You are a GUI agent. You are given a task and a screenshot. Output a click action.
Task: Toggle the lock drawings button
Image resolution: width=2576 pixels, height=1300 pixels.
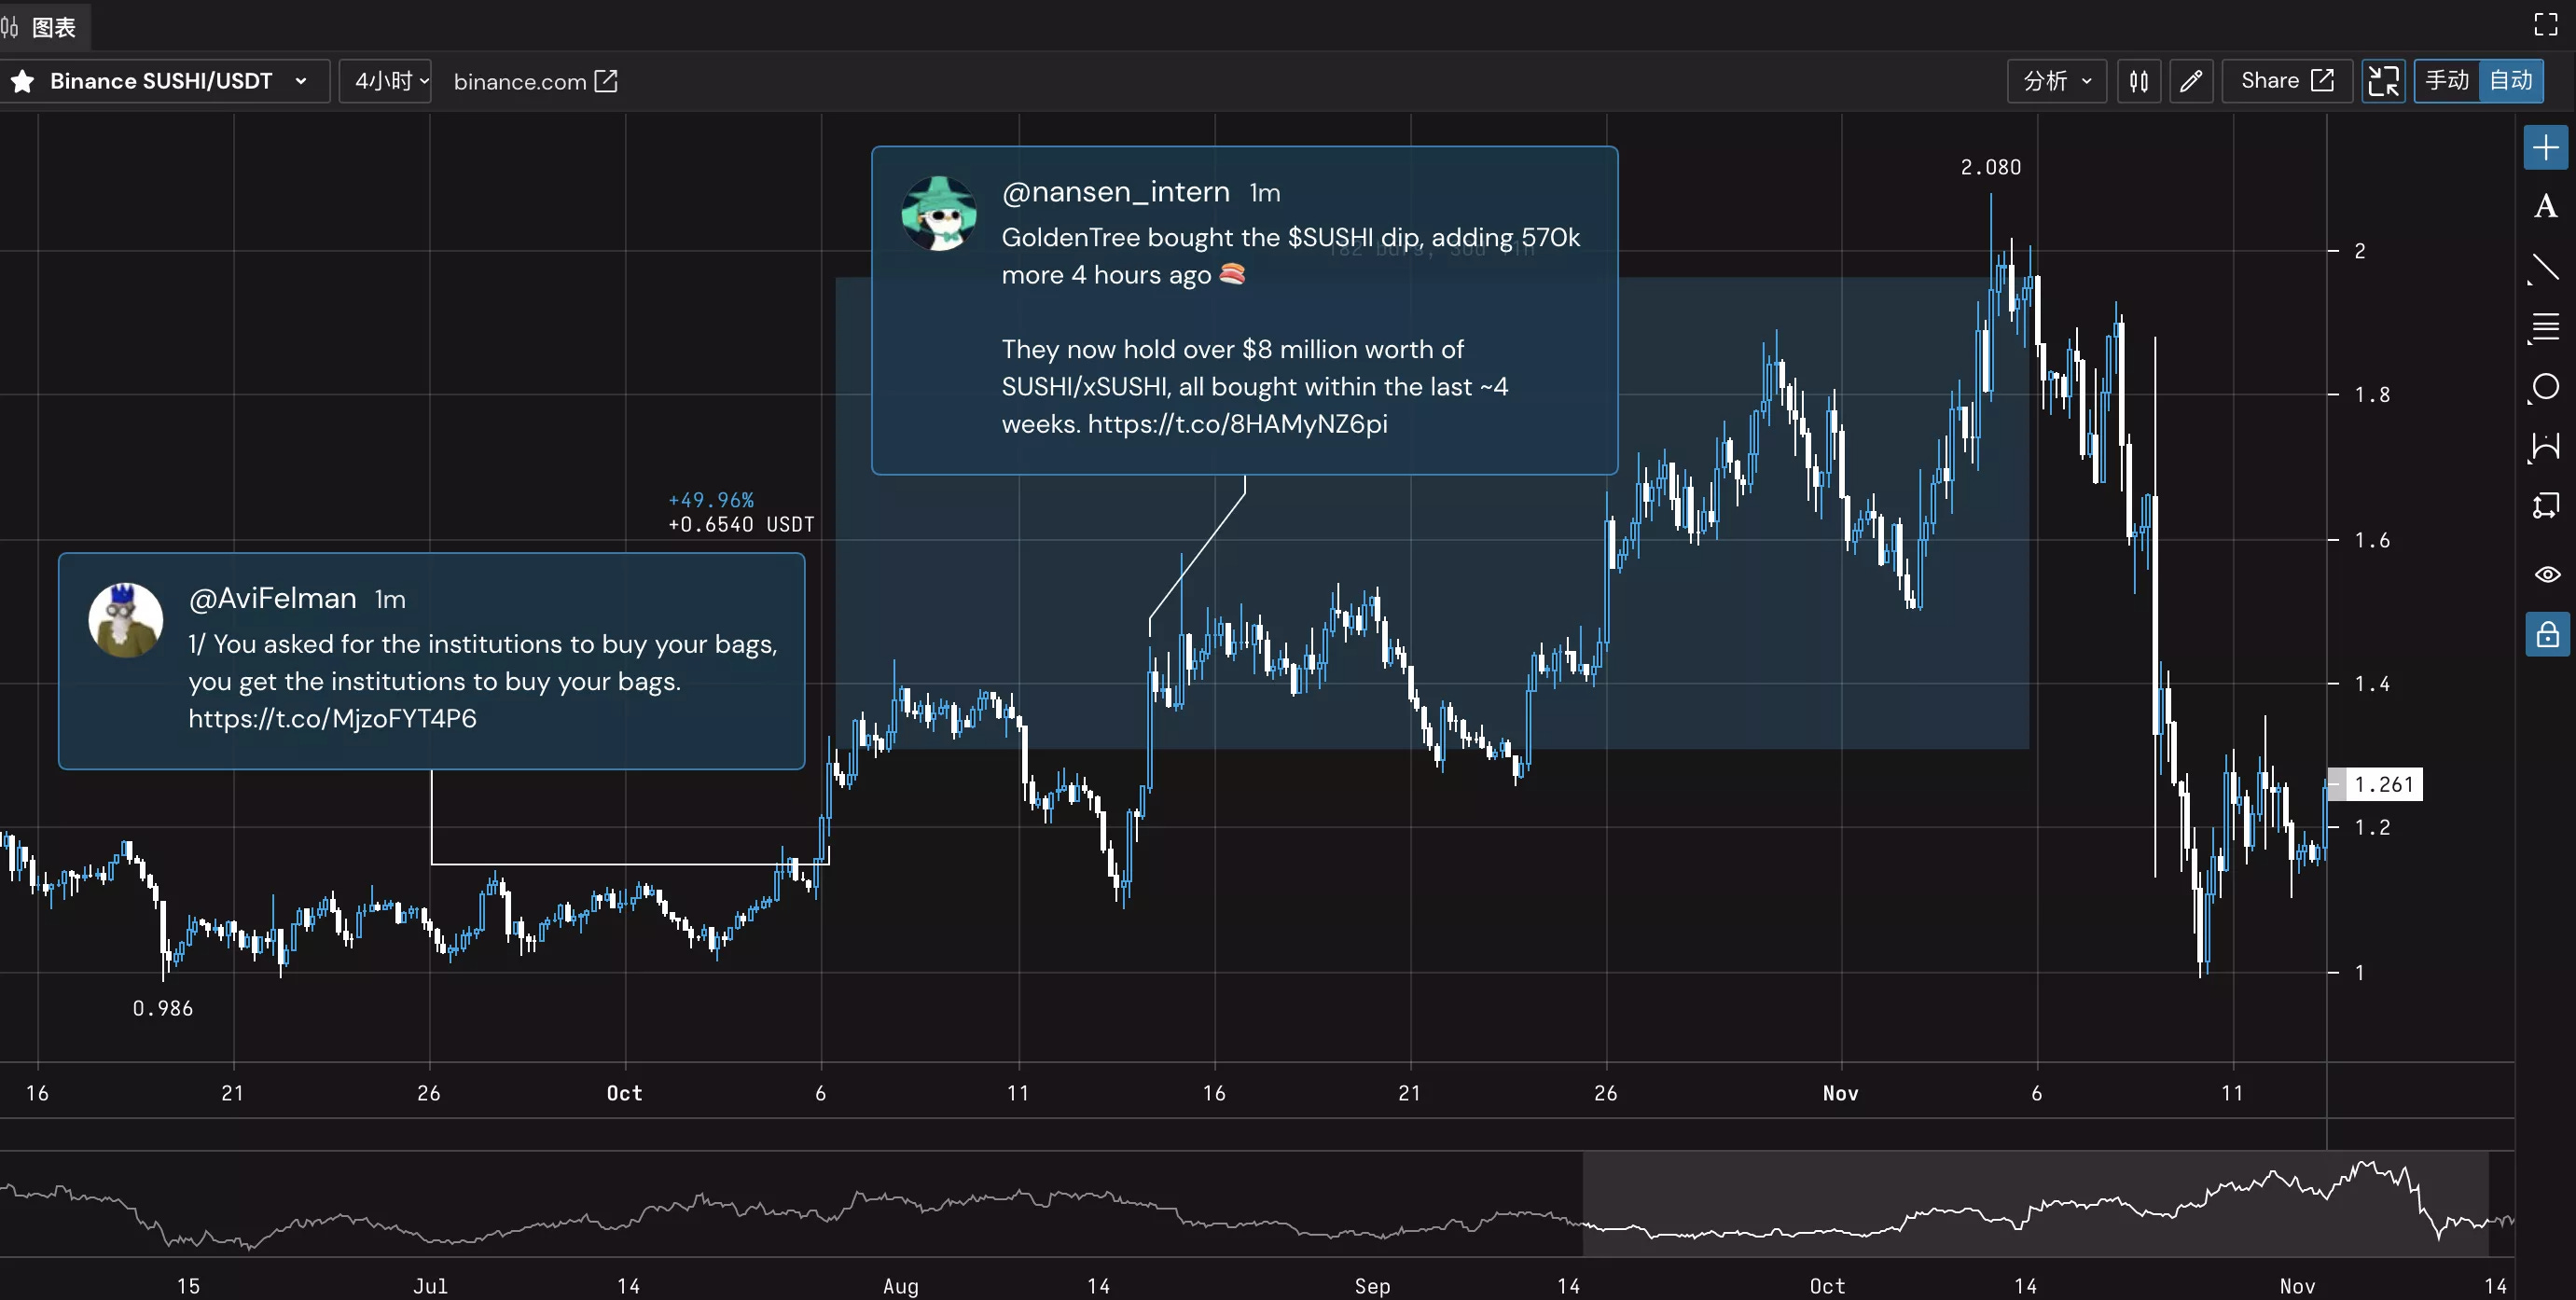(x=2546, y=634)
